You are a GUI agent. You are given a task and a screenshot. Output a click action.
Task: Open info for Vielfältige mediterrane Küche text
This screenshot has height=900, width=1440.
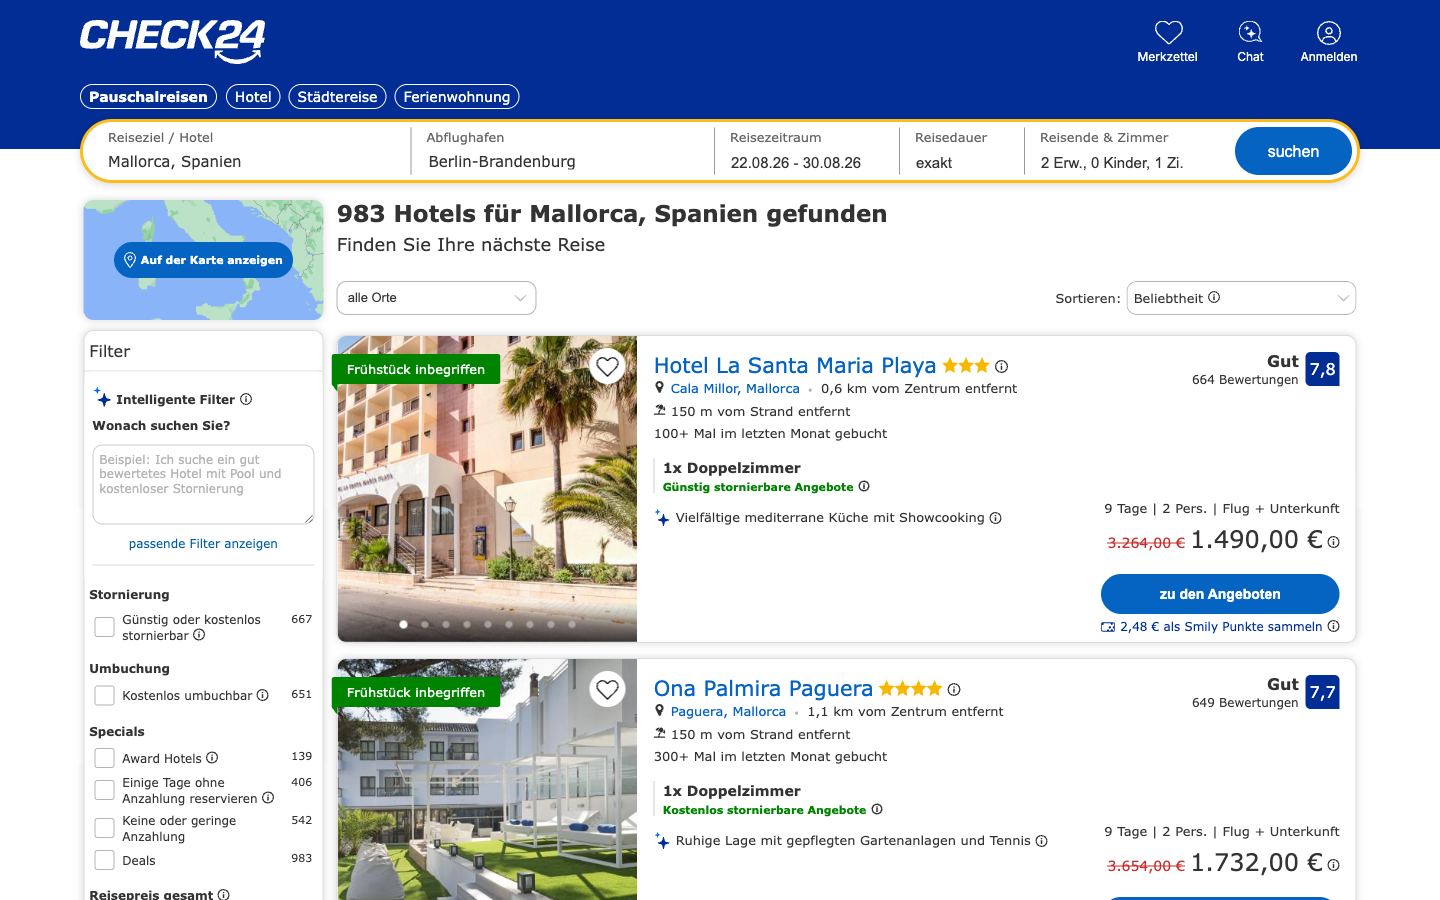pos(996,518)
